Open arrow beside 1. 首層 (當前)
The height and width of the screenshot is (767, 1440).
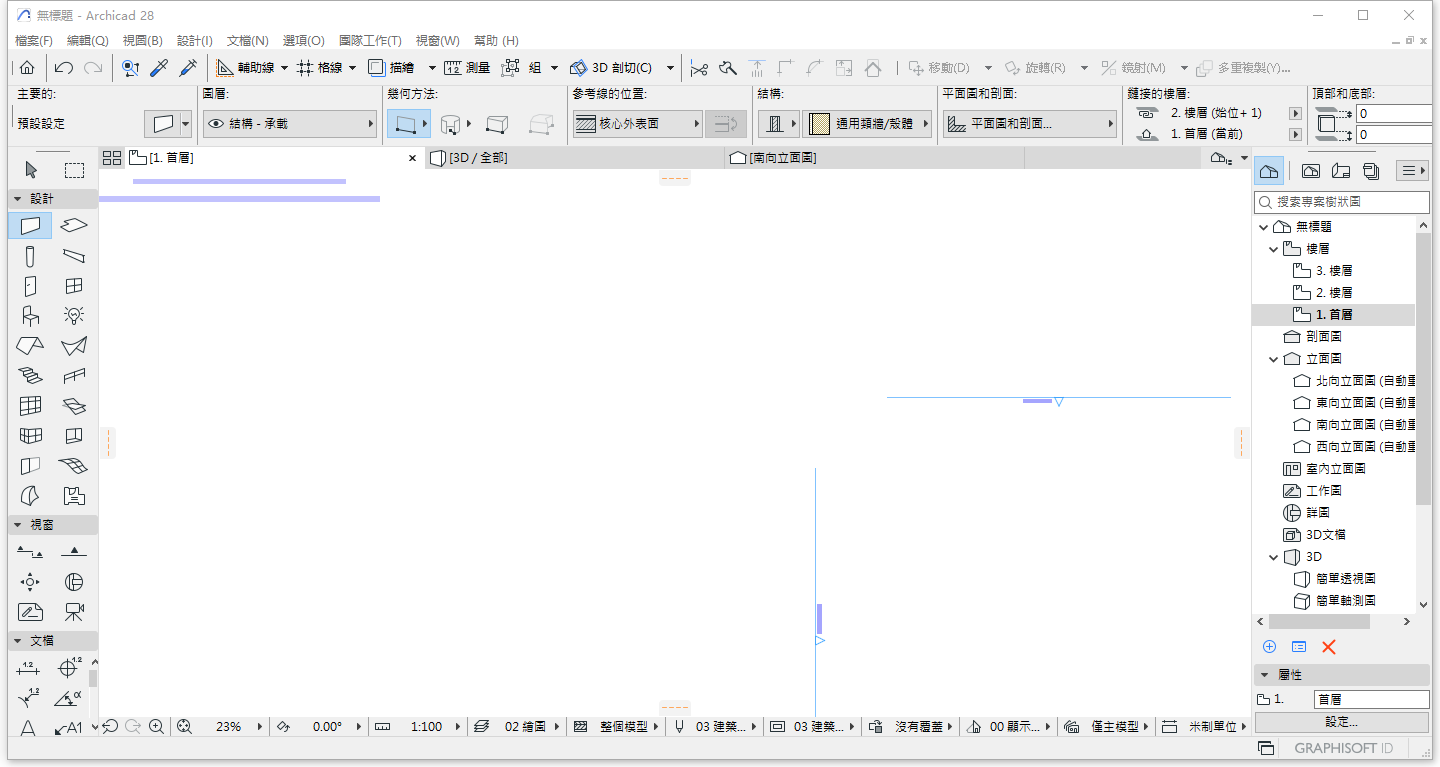(1295, 134)
